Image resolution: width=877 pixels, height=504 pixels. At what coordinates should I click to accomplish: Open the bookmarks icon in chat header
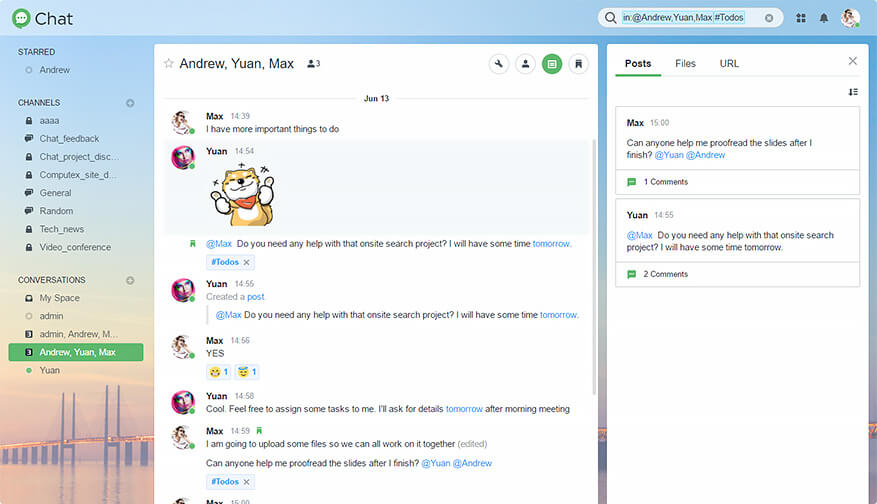click(x=578, y=64)
